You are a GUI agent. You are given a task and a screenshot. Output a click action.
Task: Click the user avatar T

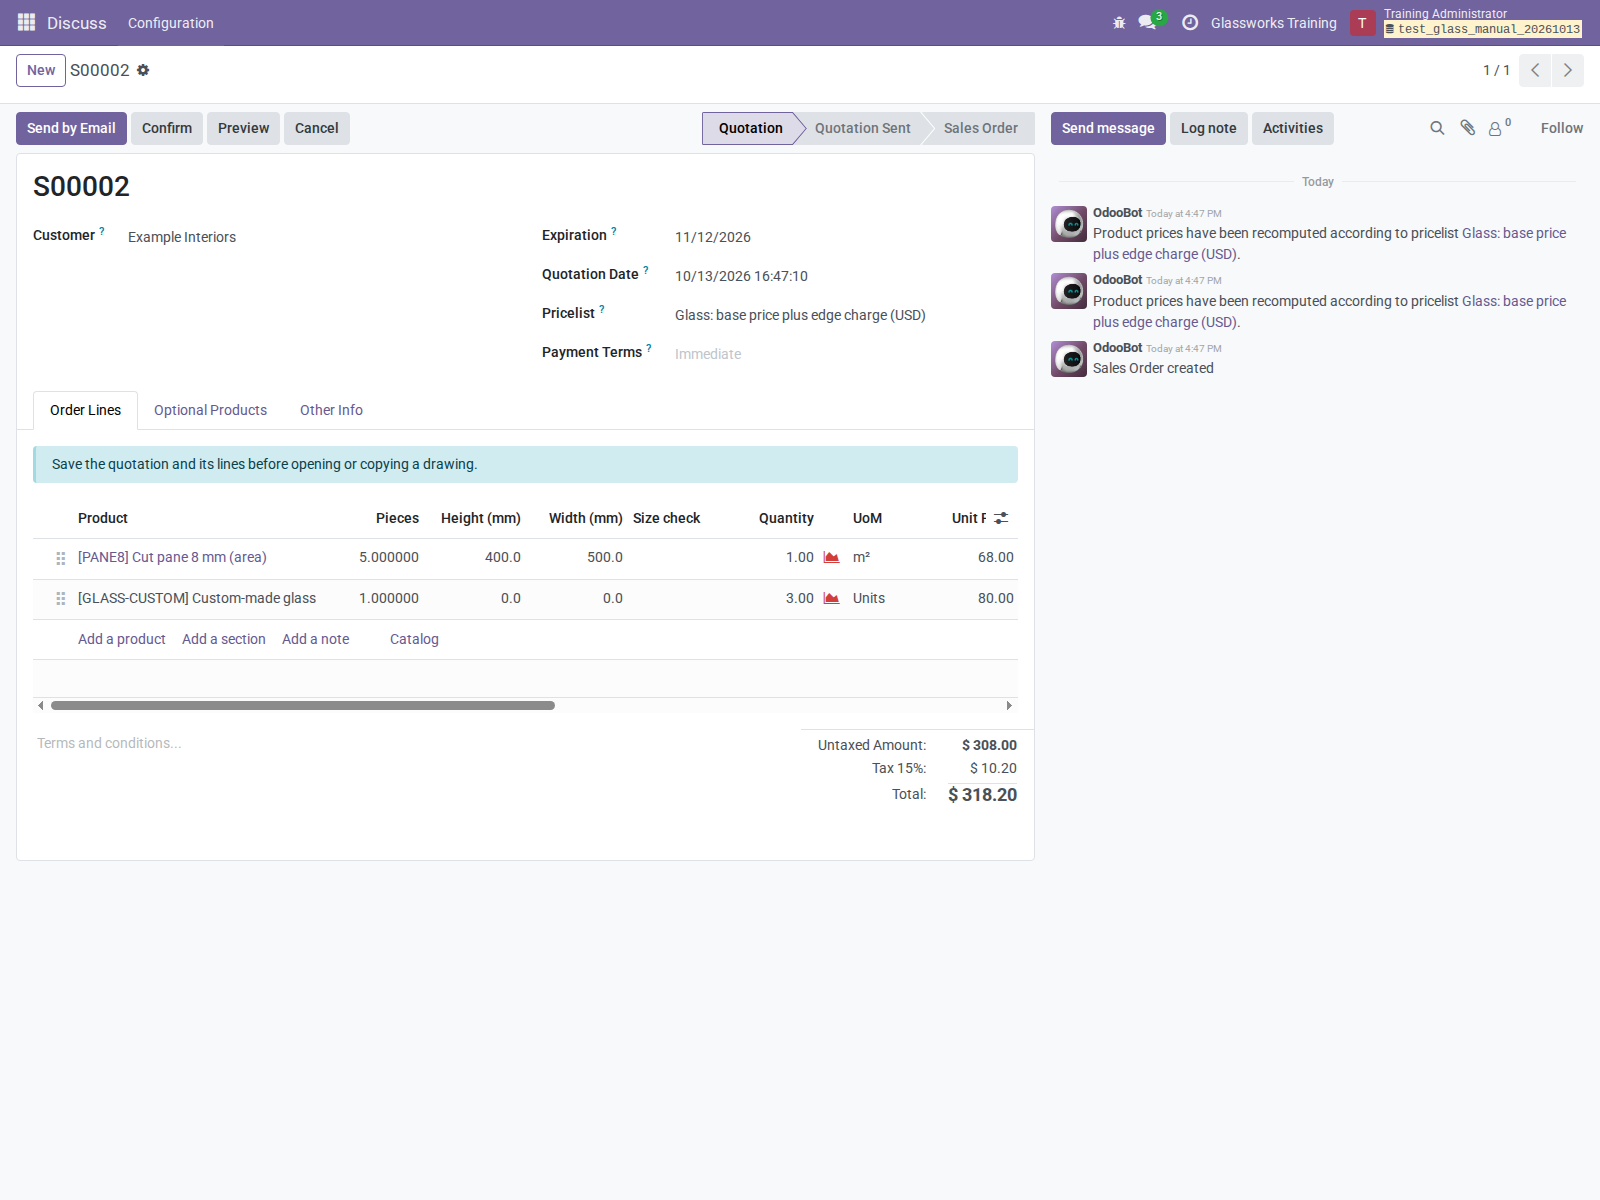1362,23
